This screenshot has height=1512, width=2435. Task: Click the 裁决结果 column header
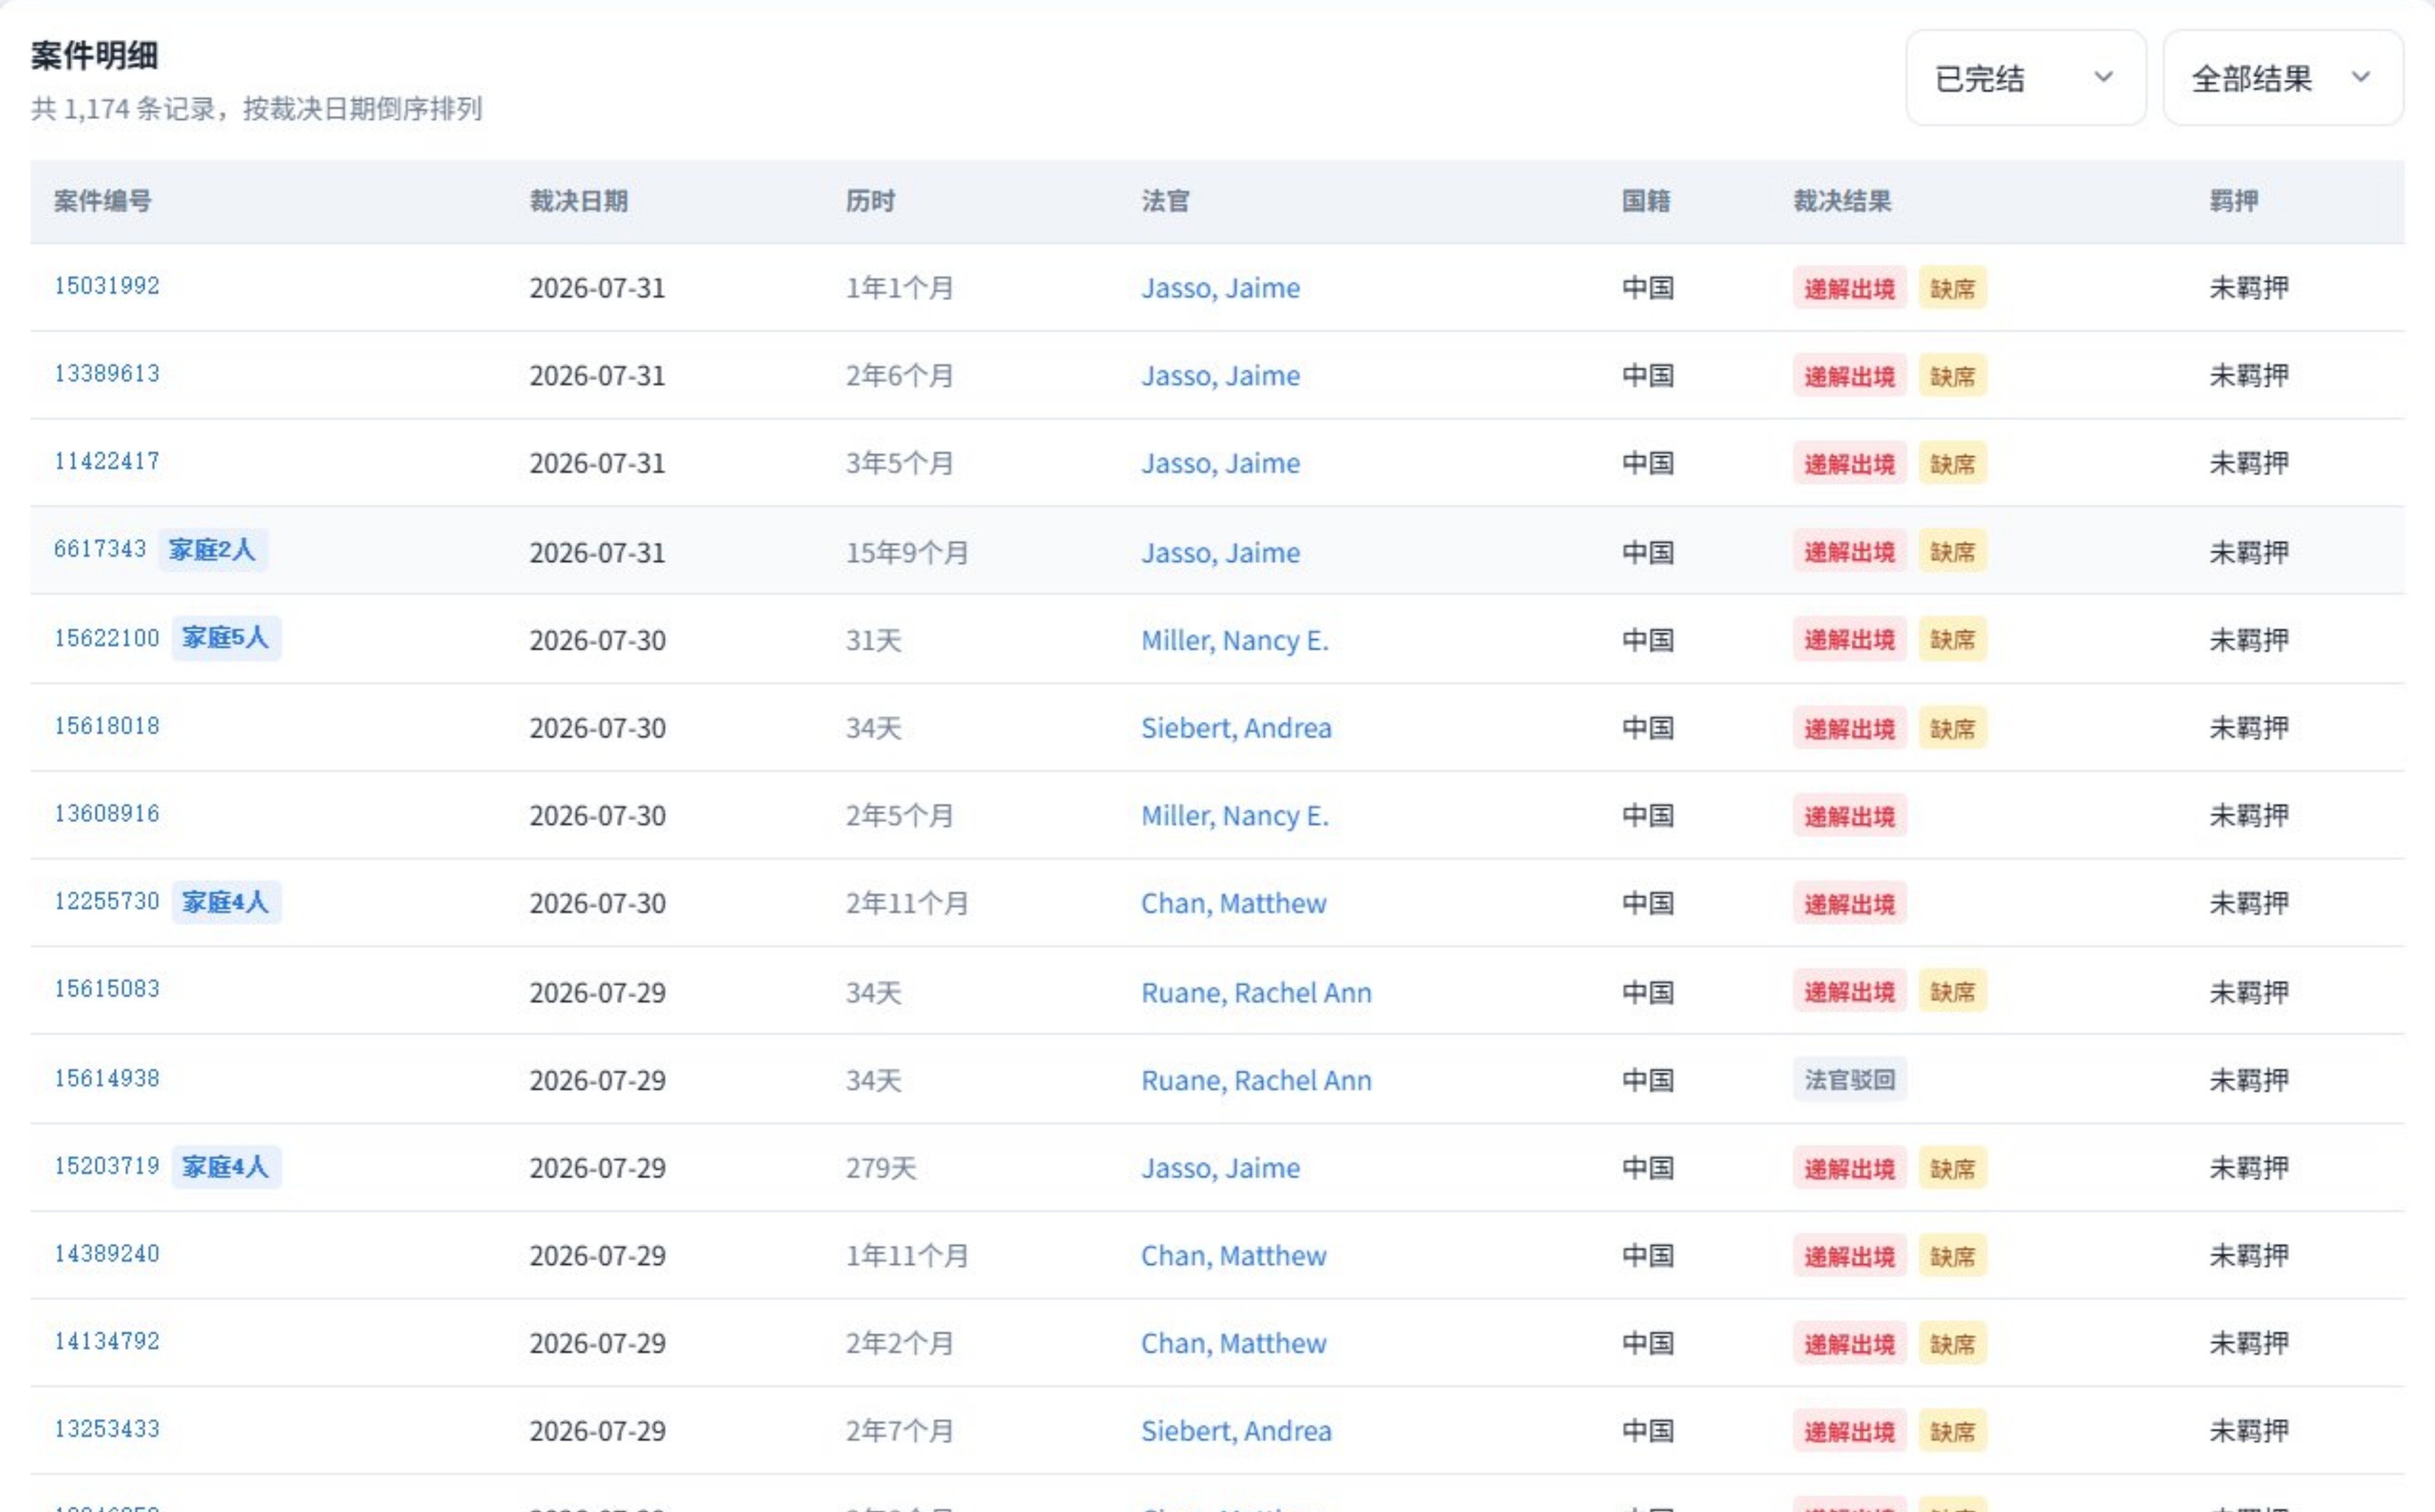tap(1843, 201)
